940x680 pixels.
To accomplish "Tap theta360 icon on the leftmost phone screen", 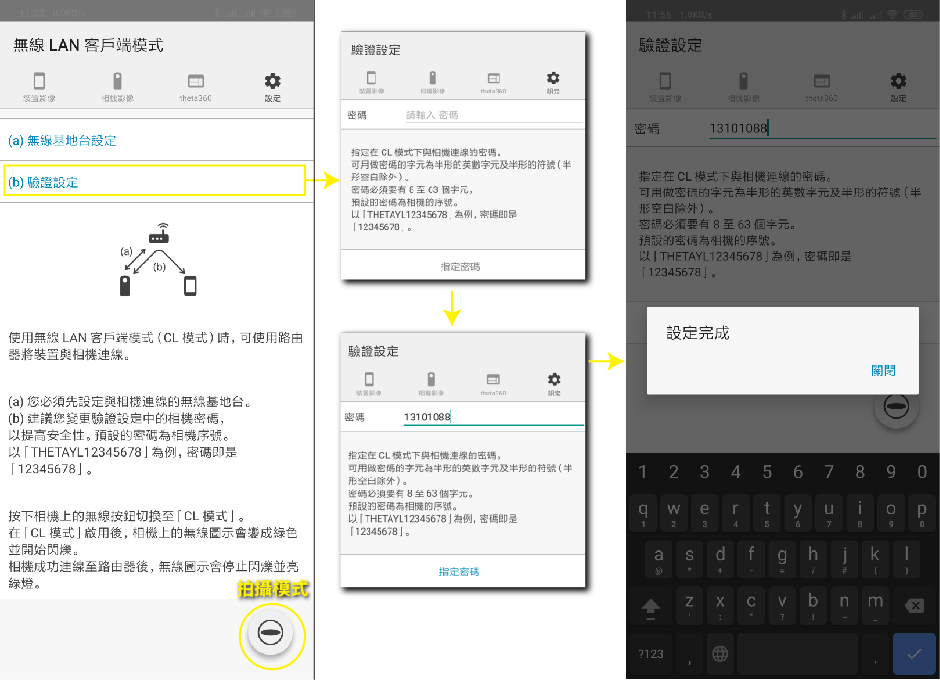I will click(x=196, y=87).
